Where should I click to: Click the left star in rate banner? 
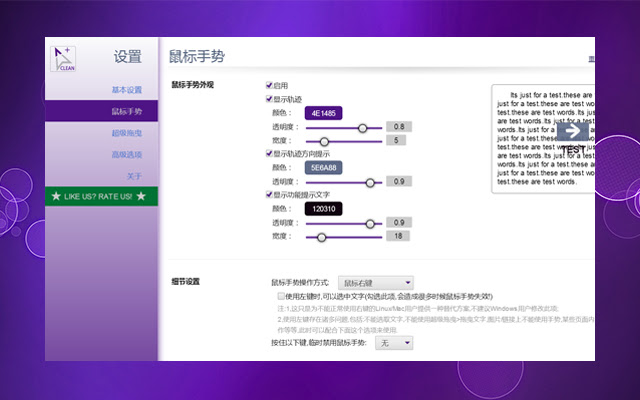[x=55, y=195]
